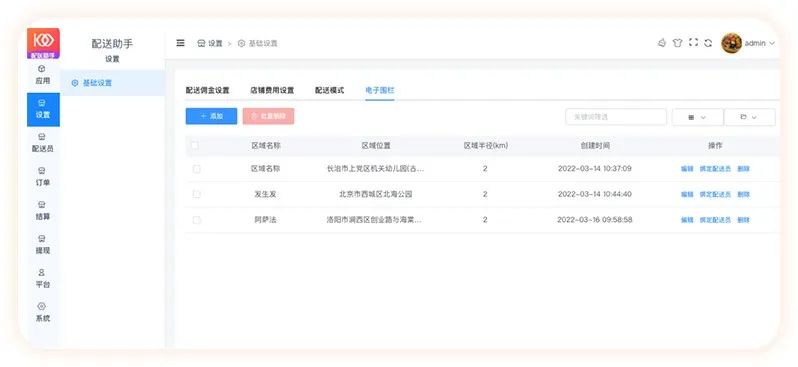Go to the 配送员 sidebar section
798x367 pixels.
click(x=43, y=143)
